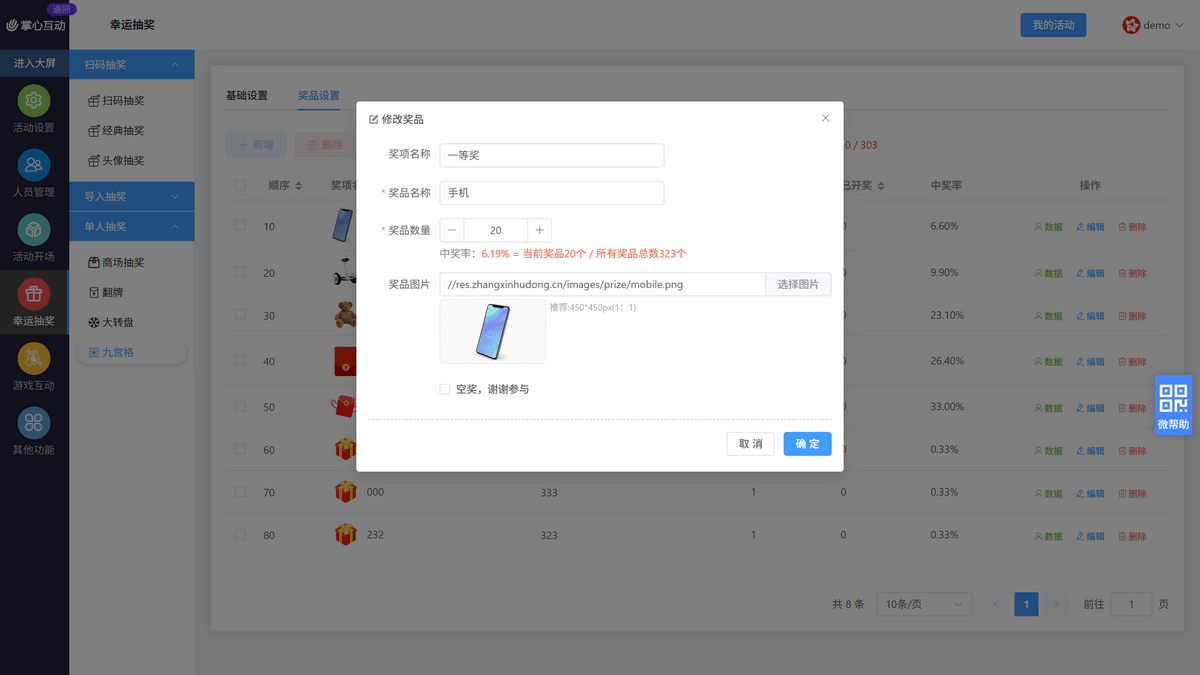This screenshot has height=675, width=1200.
Task: Check the row 20 checkbox
Action: tap(240, 272)
